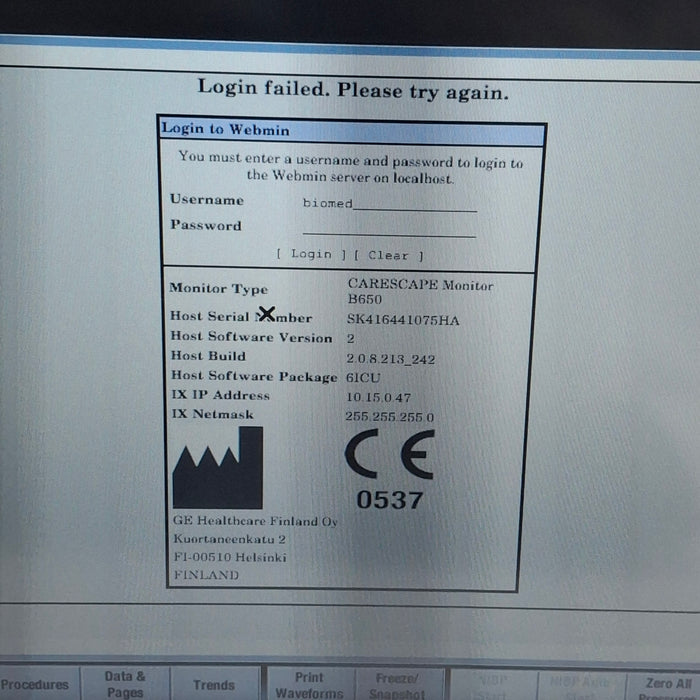
Task: Click the [ Clear ] button
Action: 388,255
